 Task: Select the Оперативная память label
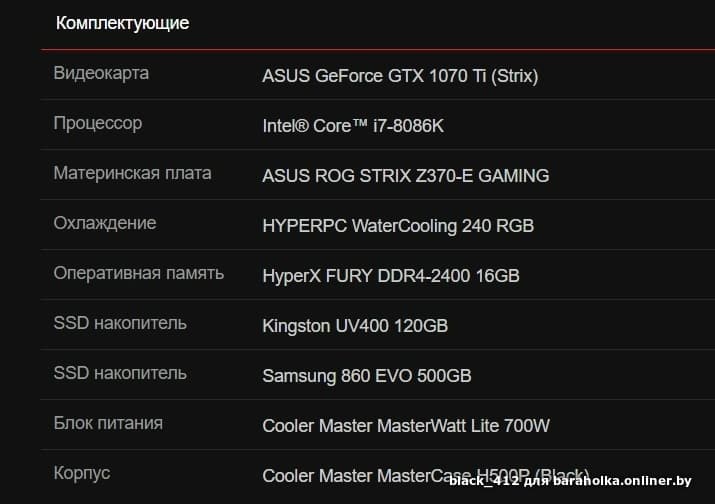[x=139, y=273]
